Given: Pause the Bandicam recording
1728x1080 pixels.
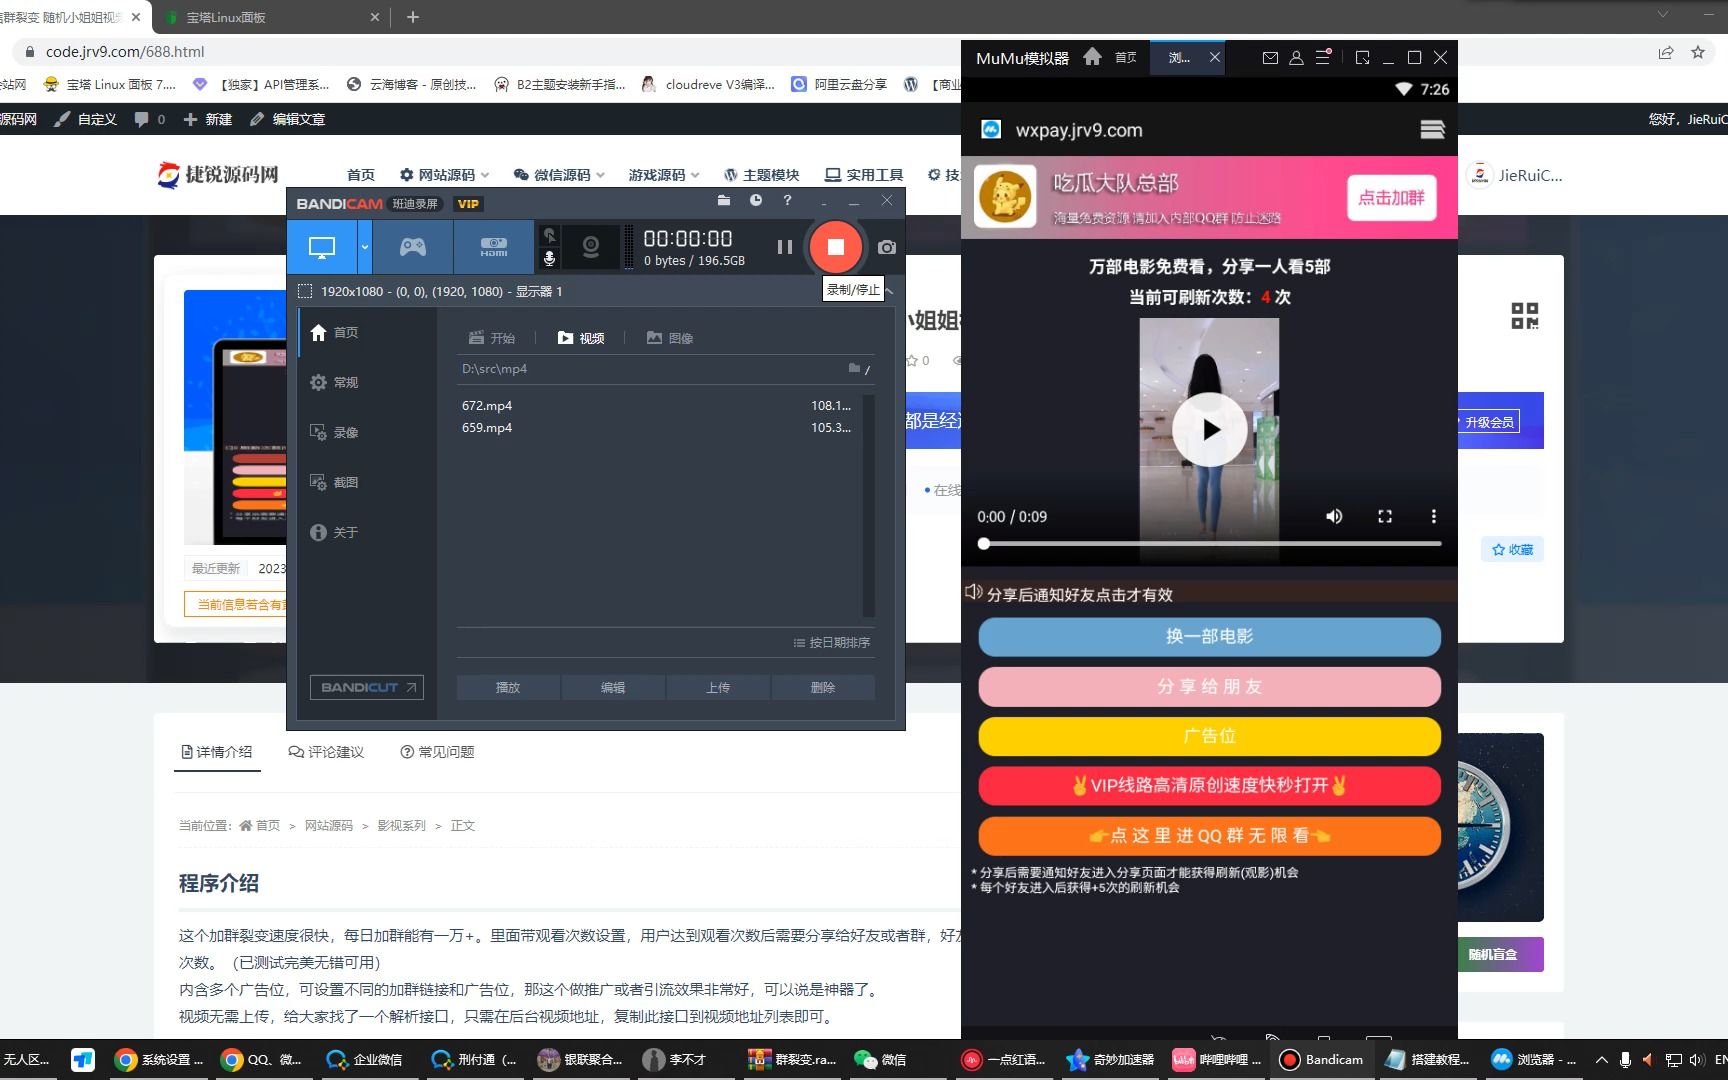Looking at the screenshot, I should pos(785,247).
